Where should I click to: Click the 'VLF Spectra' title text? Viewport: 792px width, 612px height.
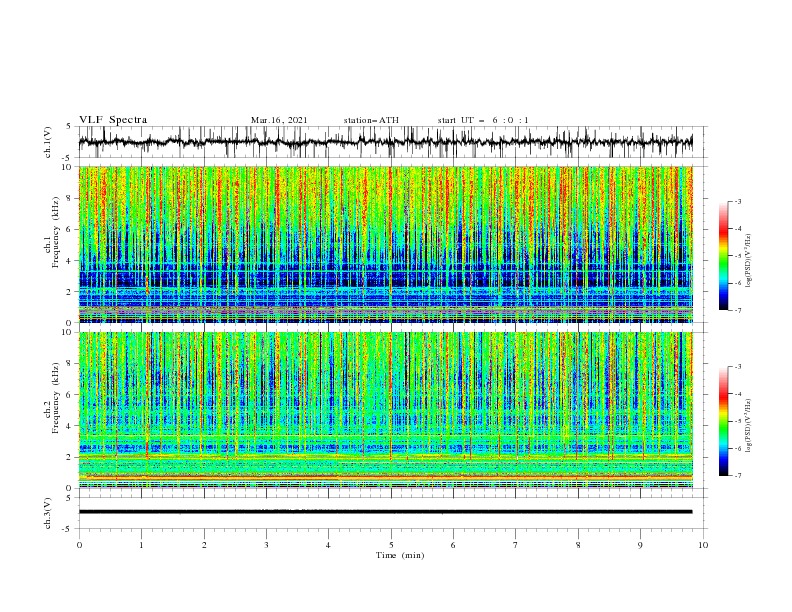point(113,120)
